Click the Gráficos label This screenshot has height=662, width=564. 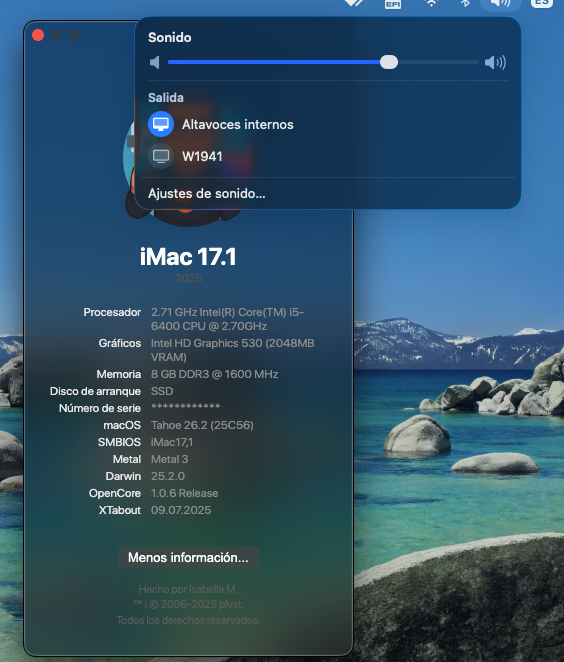[x=120, y=343]
